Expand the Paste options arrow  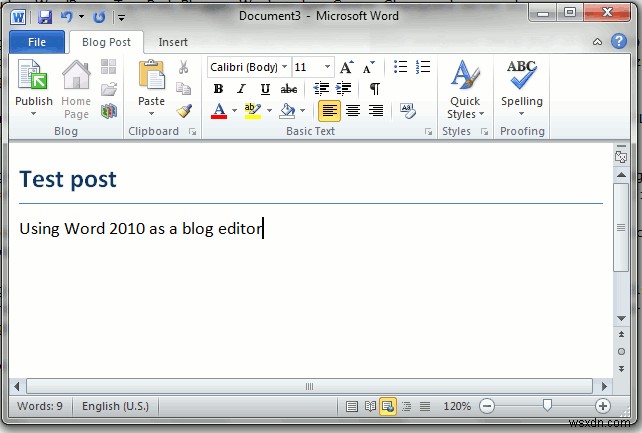(151, 114)
